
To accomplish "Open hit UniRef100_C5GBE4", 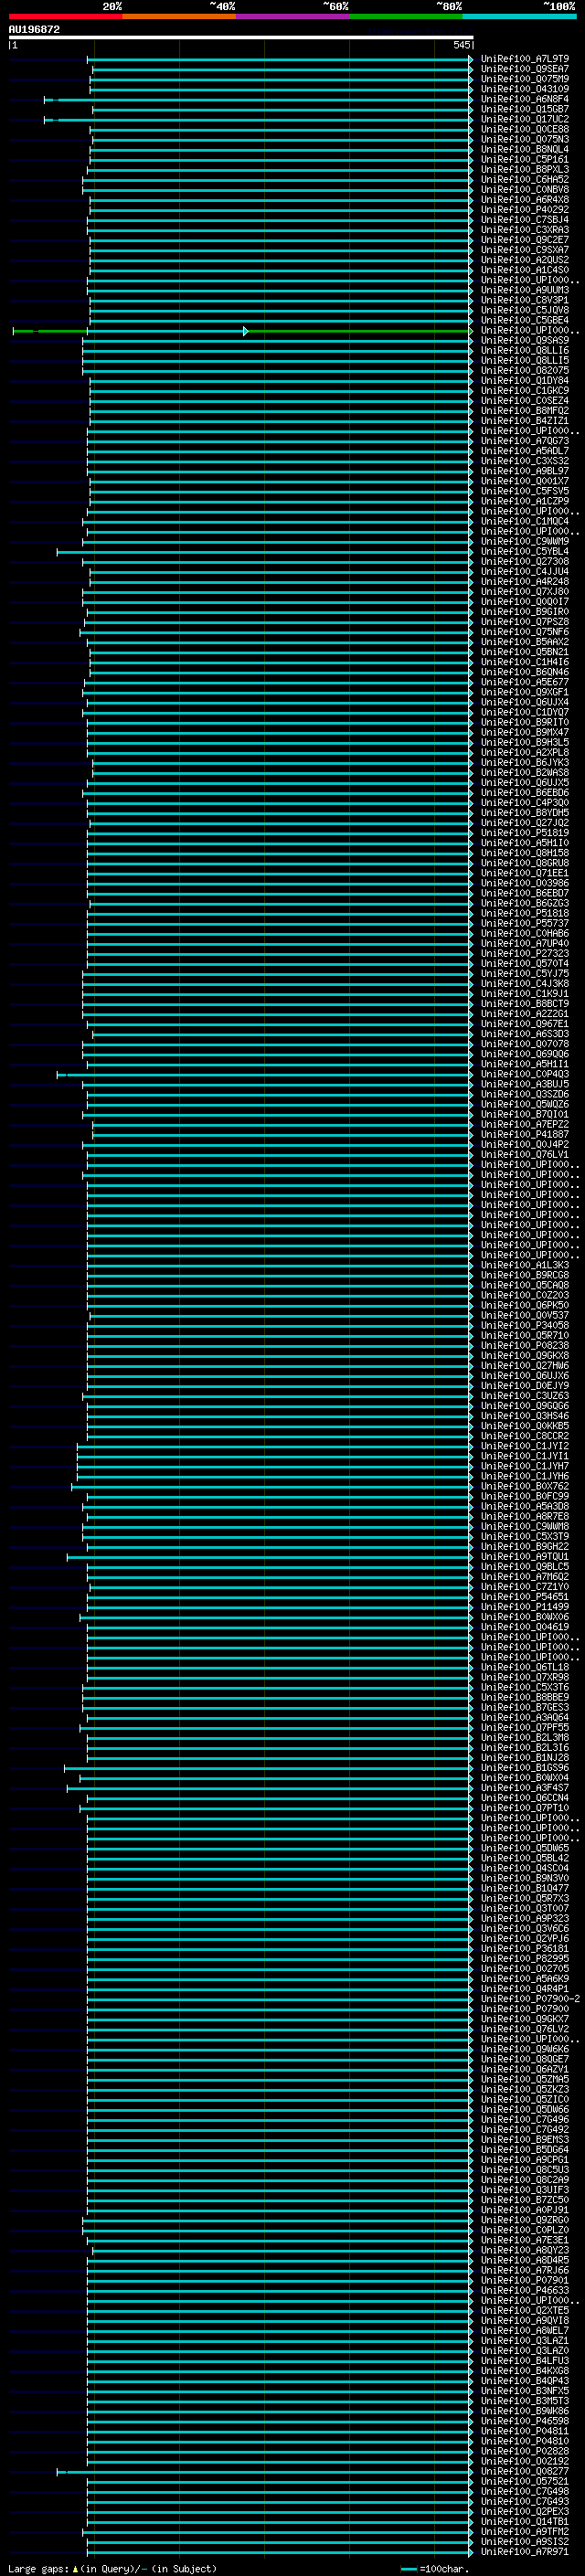I will point(524,320).
